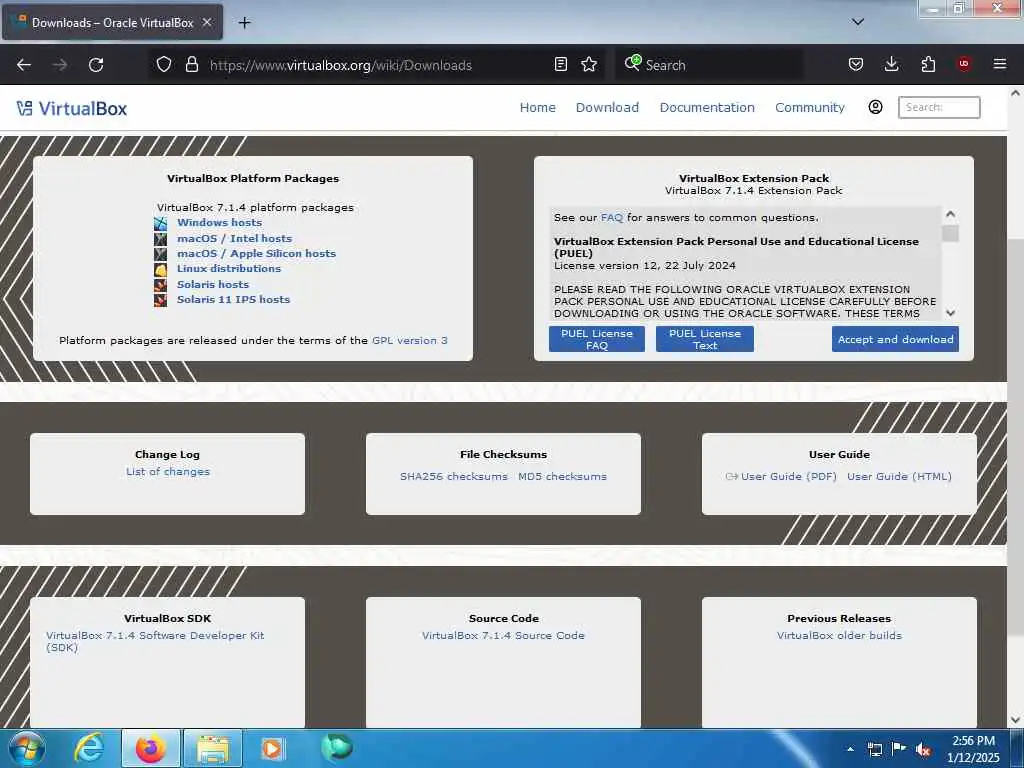Show hidden tray icons arrow
Viewport: 1024px width, 768px height.
click(x=850, y=749)
